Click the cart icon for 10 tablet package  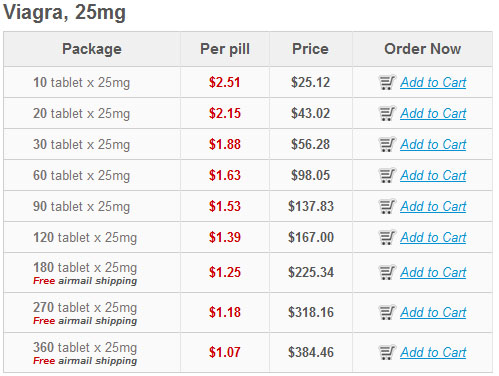387,82
